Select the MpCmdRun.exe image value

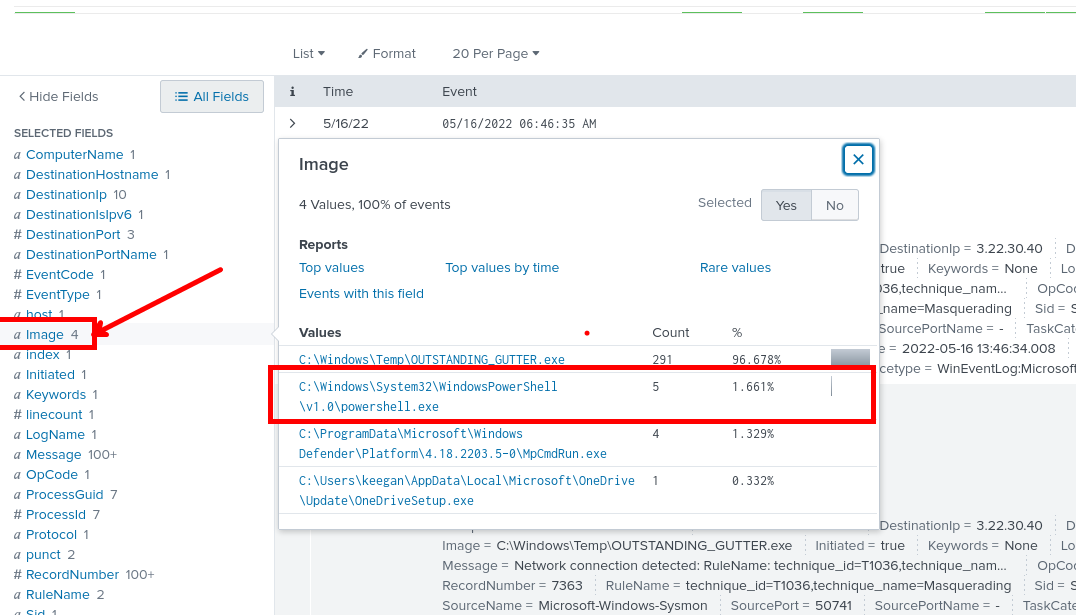click(x=452, y=444)
